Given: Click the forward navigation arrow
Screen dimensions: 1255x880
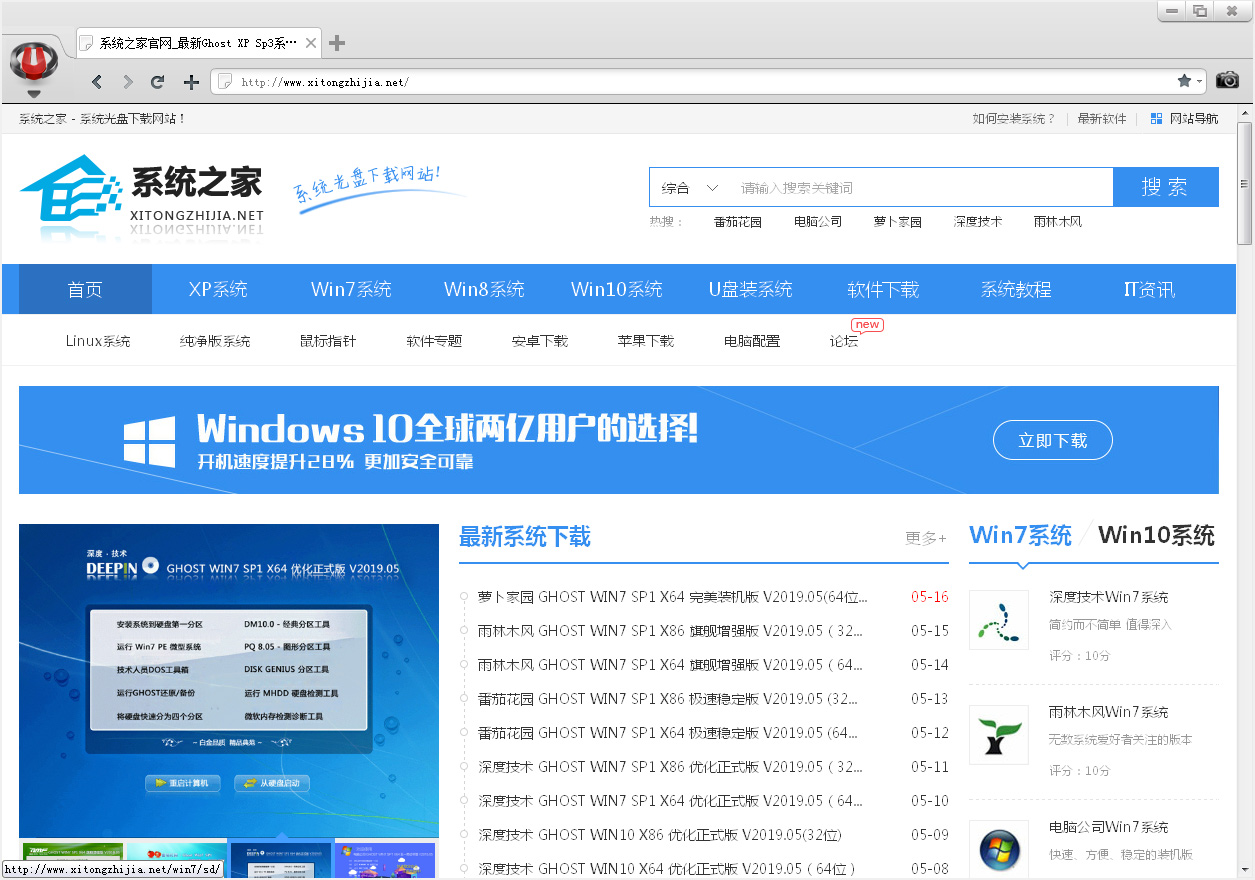Looking at the screenshot, I should click(x=127, y=82).
